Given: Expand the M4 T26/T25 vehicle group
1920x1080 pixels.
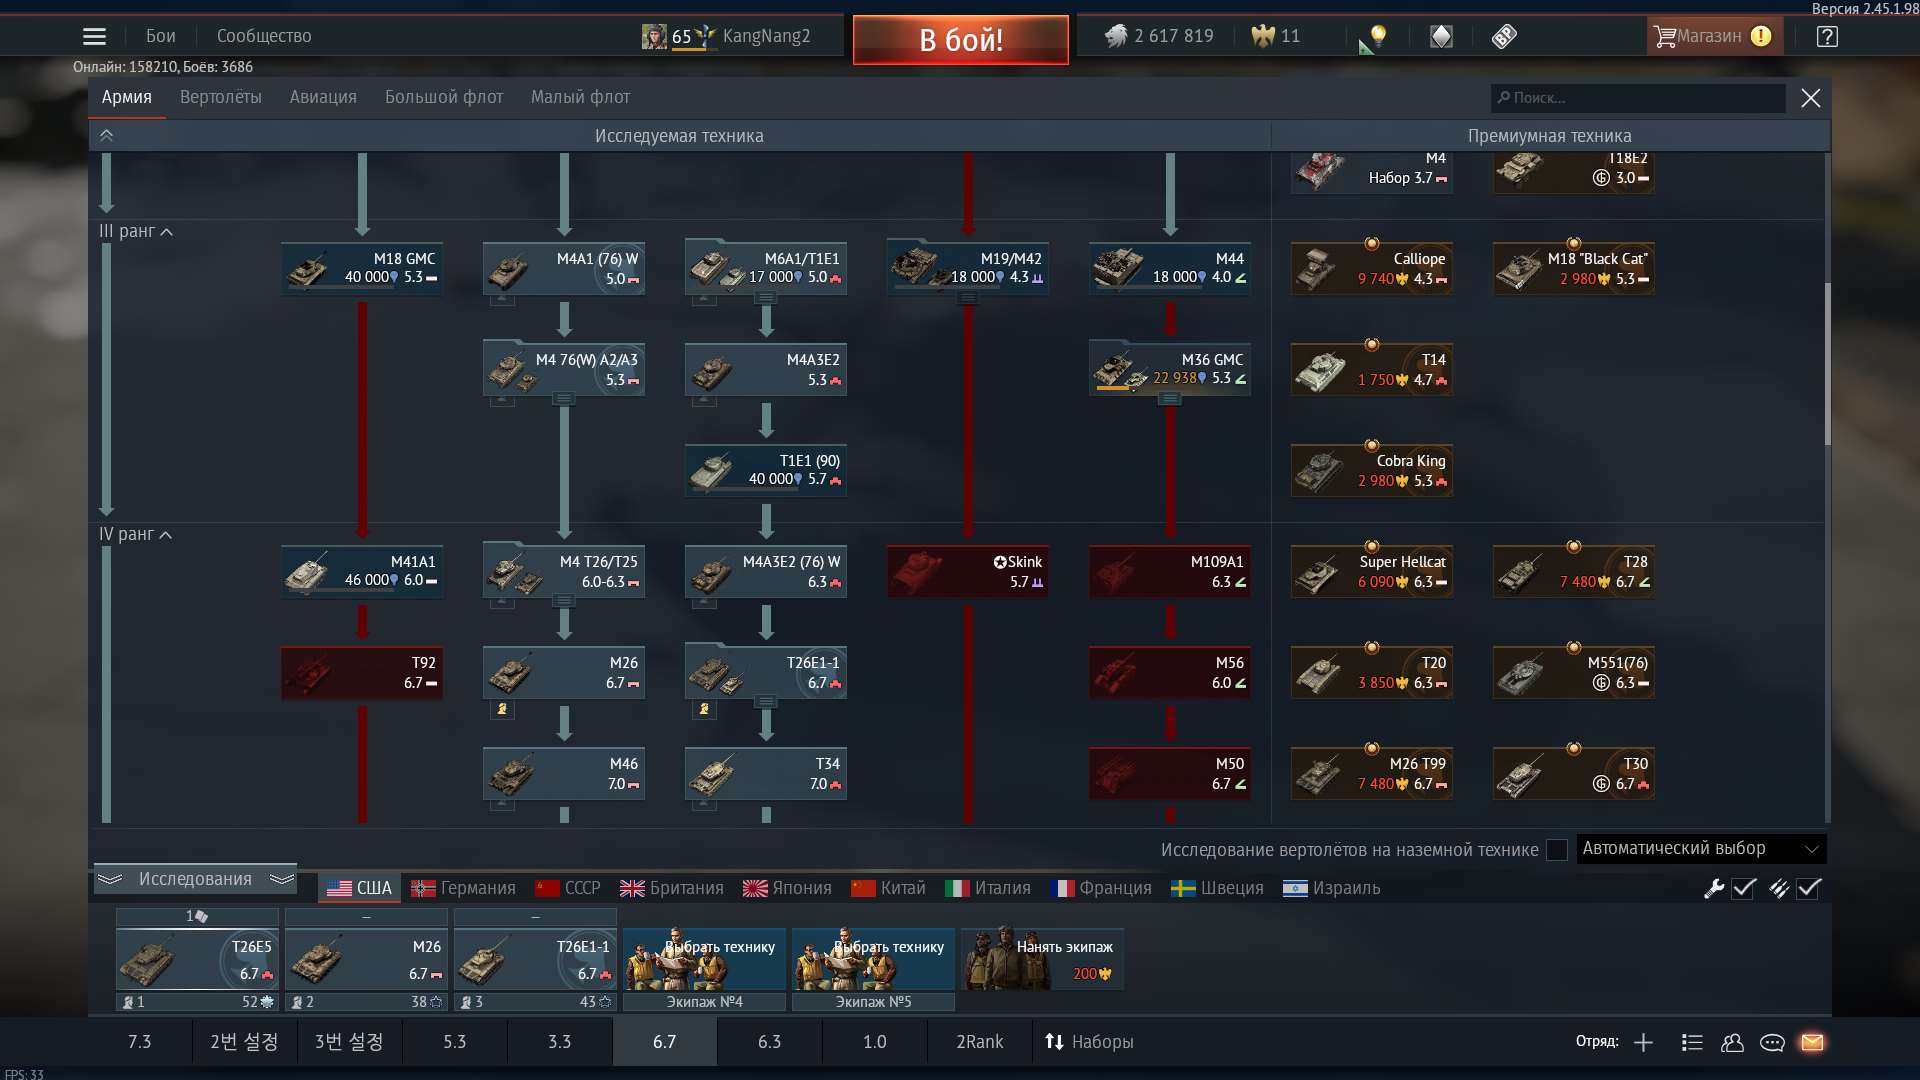Looking at the screenshot, I should coord(564,601).
